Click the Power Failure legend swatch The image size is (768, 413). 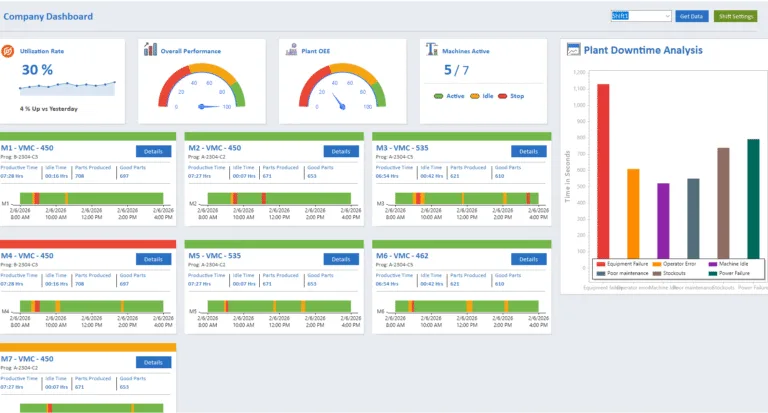pyautogui.click(x=713, y=273)
